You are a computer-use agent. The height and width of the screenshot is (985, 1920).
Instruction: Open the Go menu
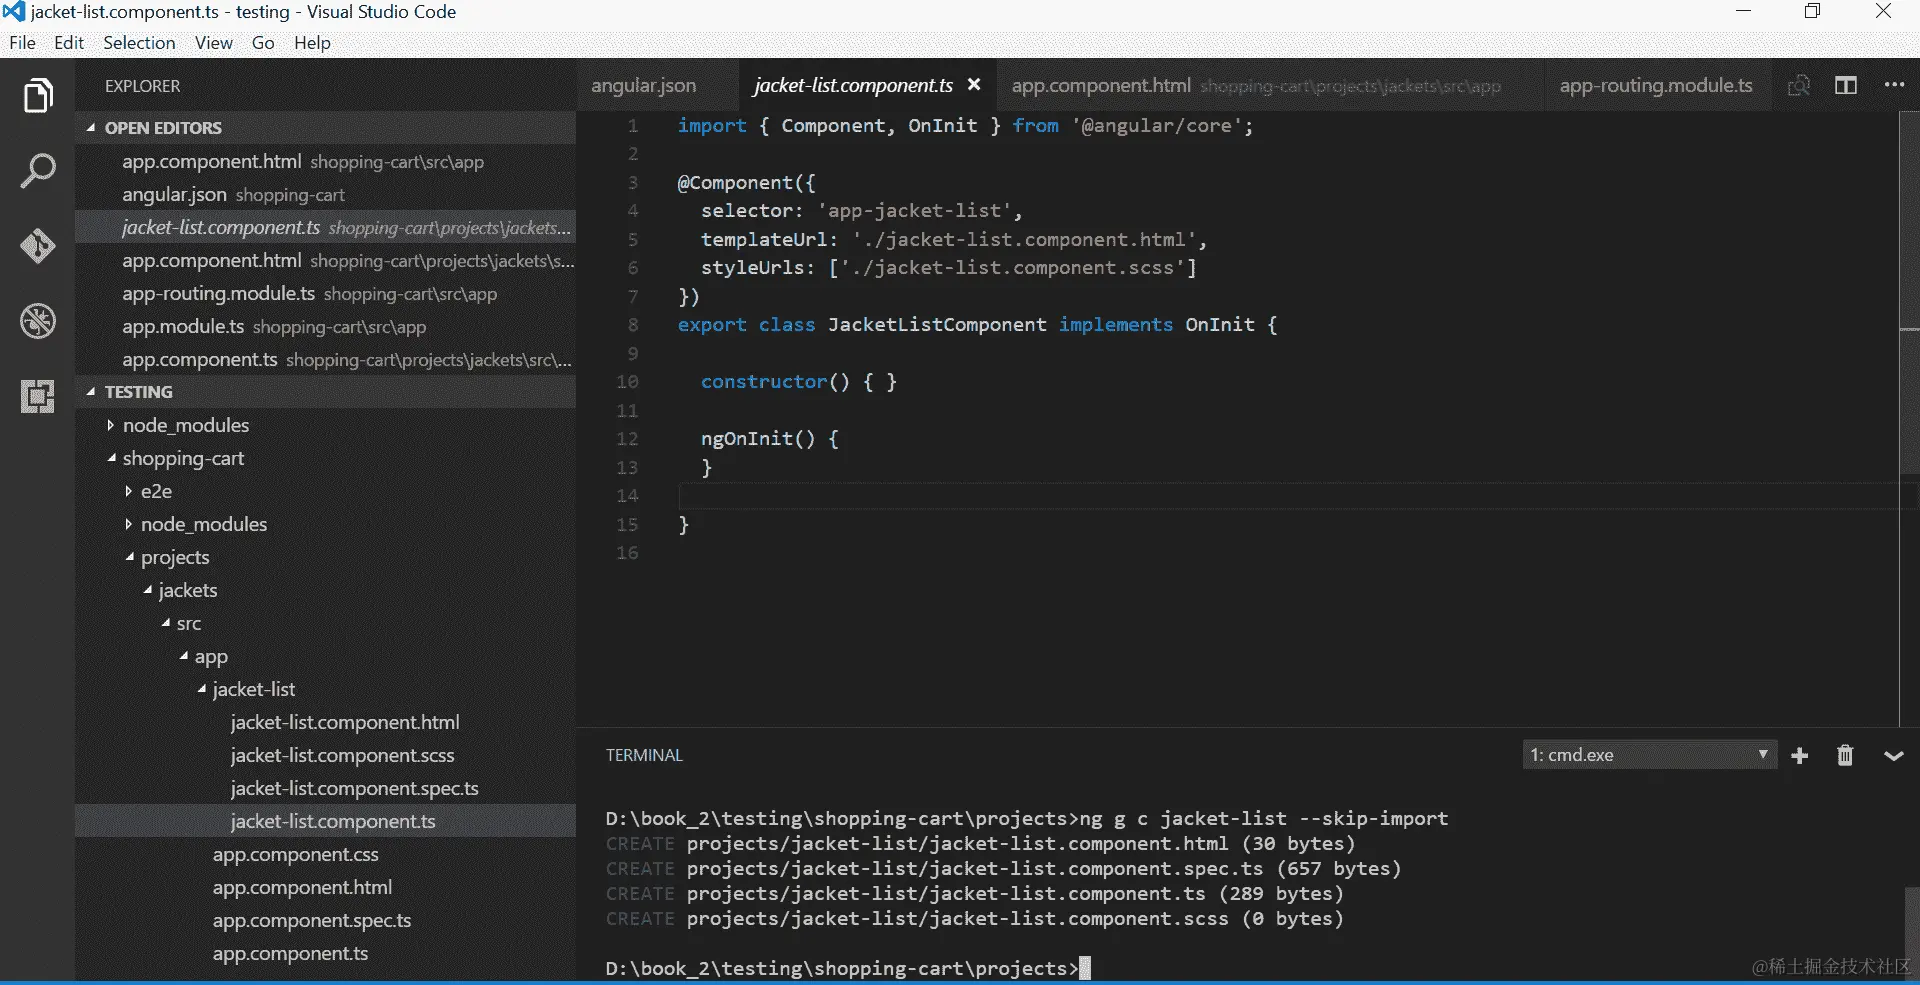pyautogui.click(x=263, y=42)
